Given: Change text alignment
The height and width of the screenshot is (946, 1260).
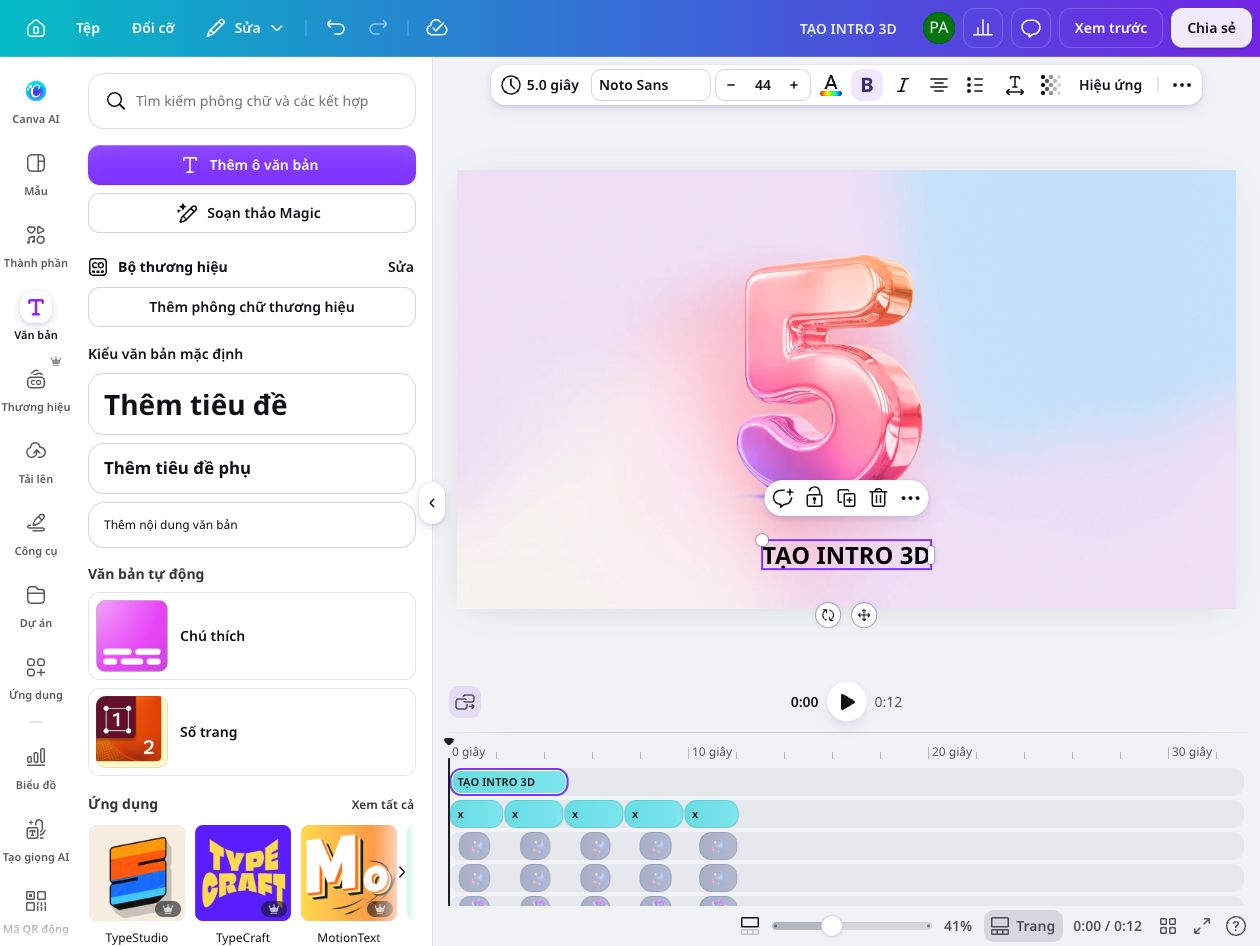Looking at the screenshot, I should 939,85.
